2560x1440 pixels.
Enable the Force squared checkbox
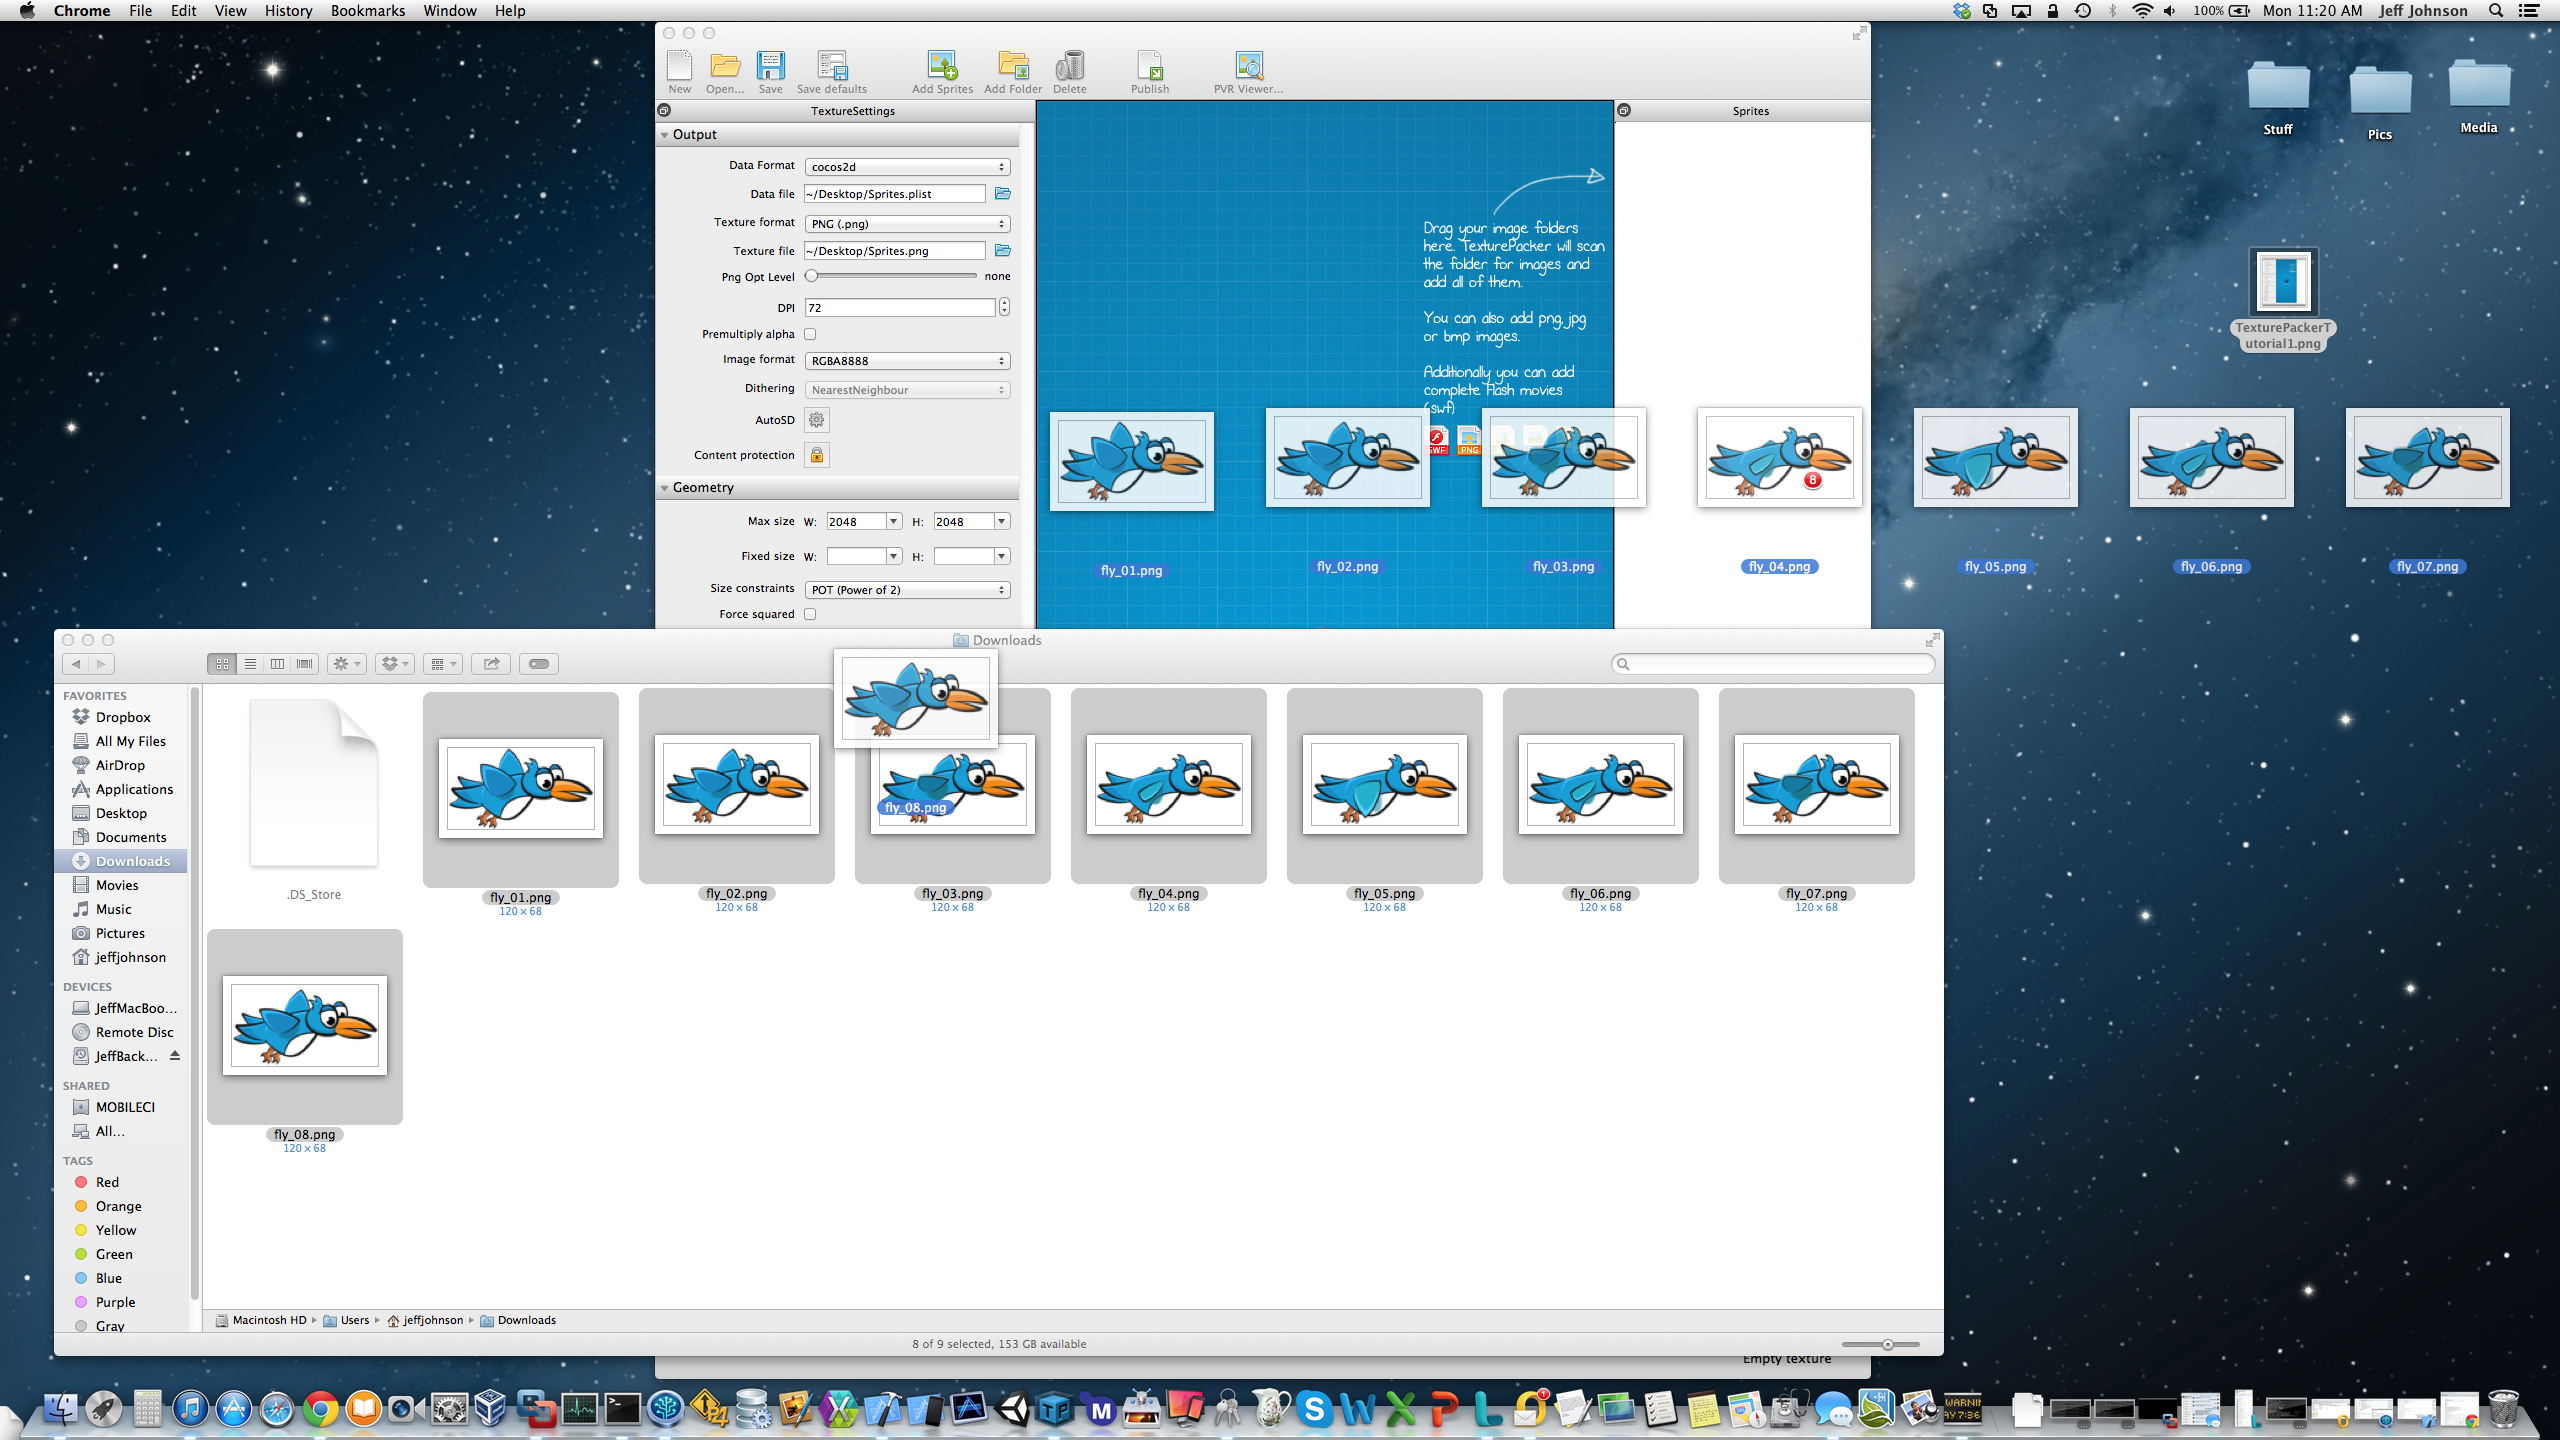[x=810, y=615]
